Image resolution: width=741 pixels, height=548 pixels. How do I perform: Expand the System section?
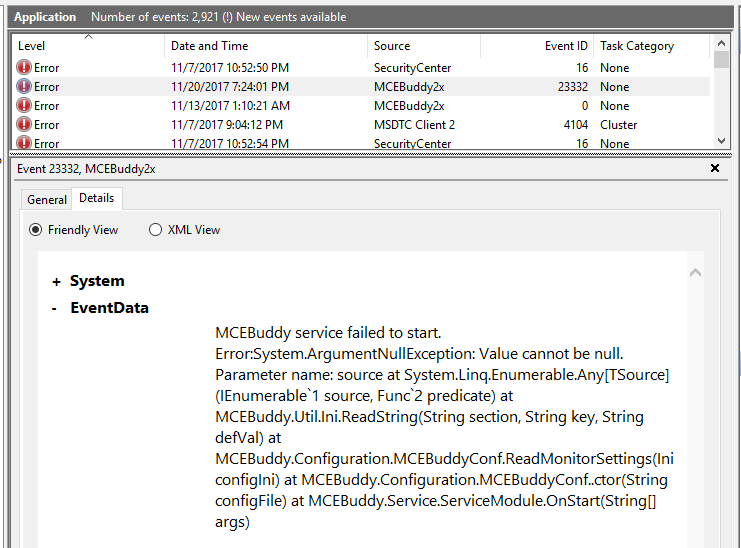(57, 282)
